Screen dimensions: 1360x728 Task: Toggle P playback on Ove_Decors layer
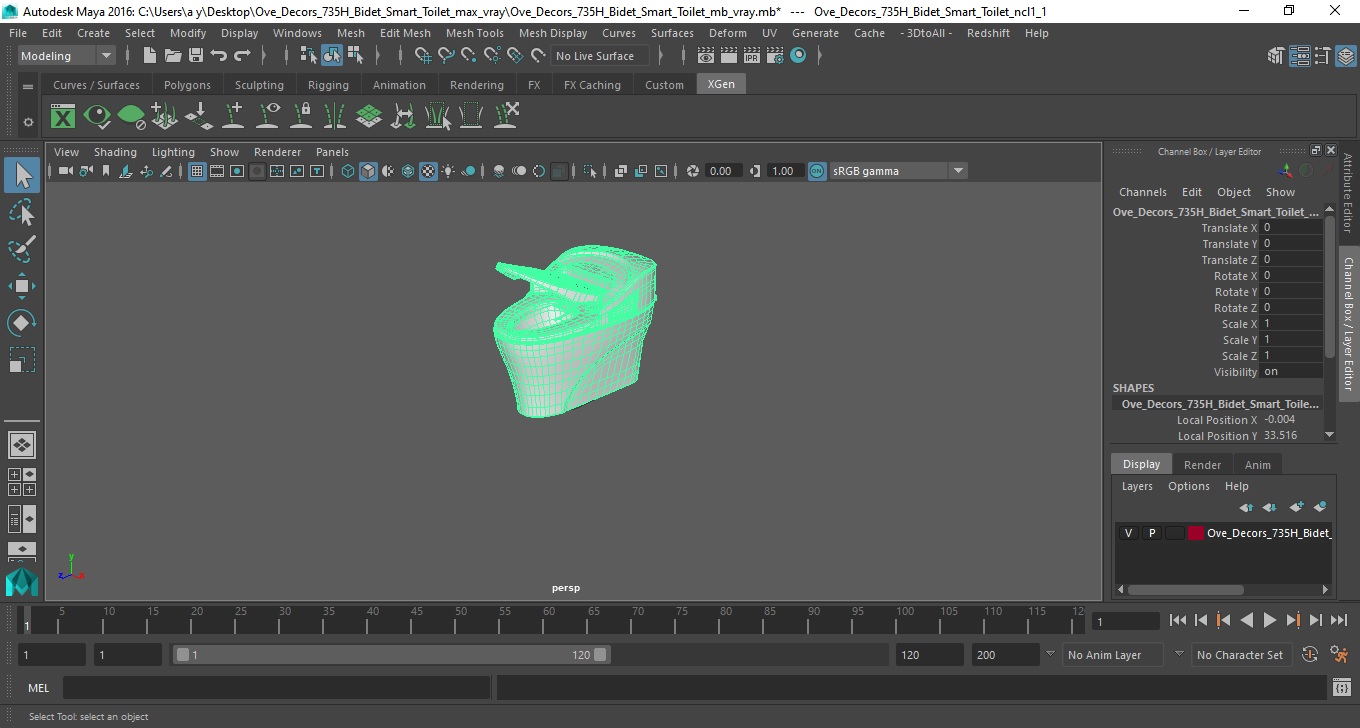point(1152,533)
